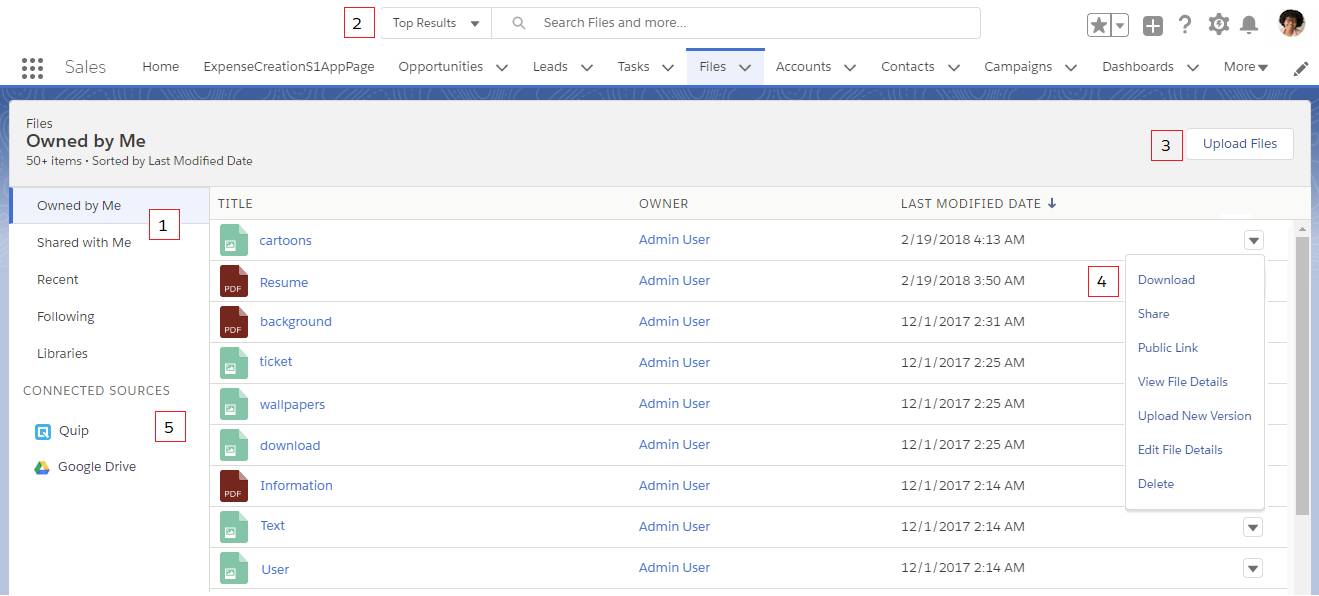Expand the Opportunities tab chevron

point(502,68)
